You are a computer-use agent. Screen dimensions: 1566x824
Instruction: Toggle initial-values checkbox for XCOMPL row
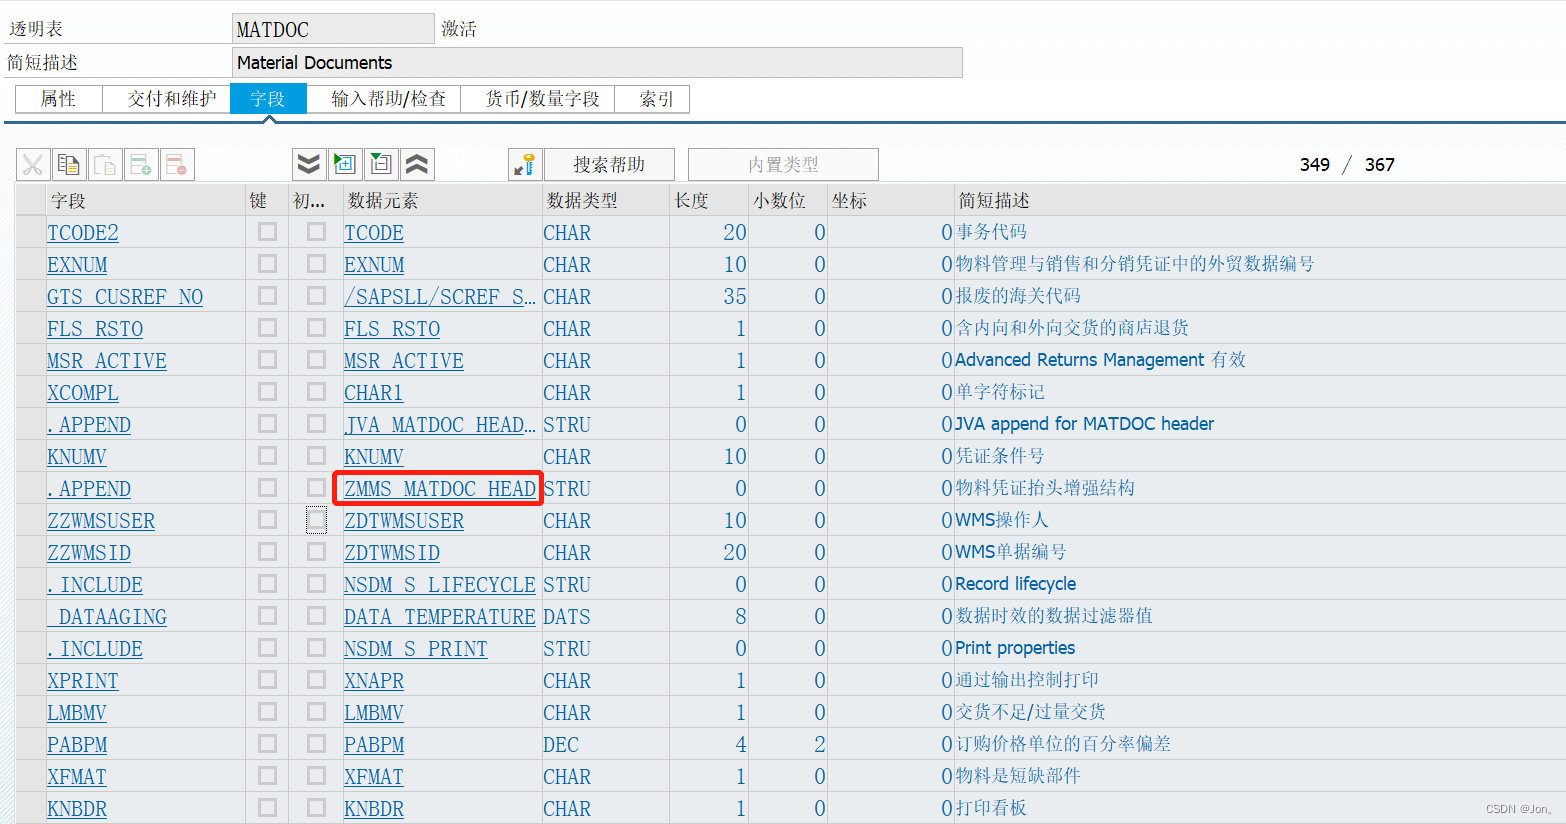point(316,392)
